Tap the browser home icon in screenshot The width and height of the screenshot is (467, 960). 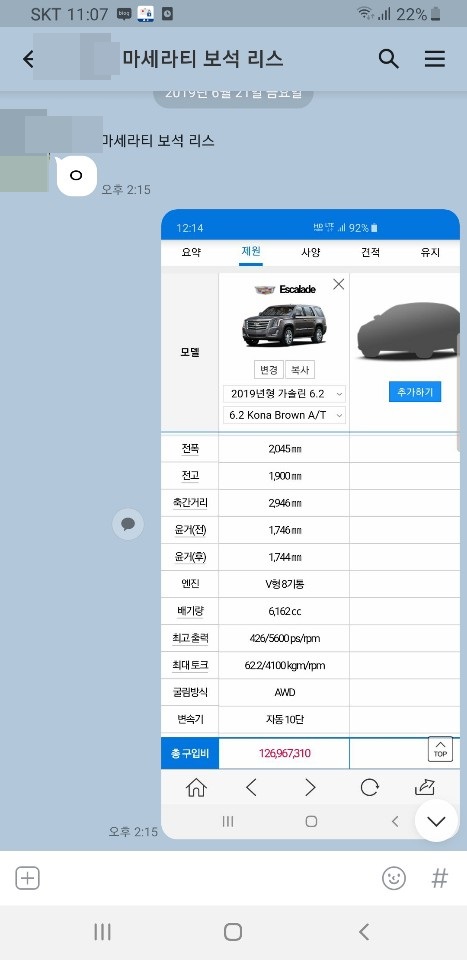[x=196, y=787]
